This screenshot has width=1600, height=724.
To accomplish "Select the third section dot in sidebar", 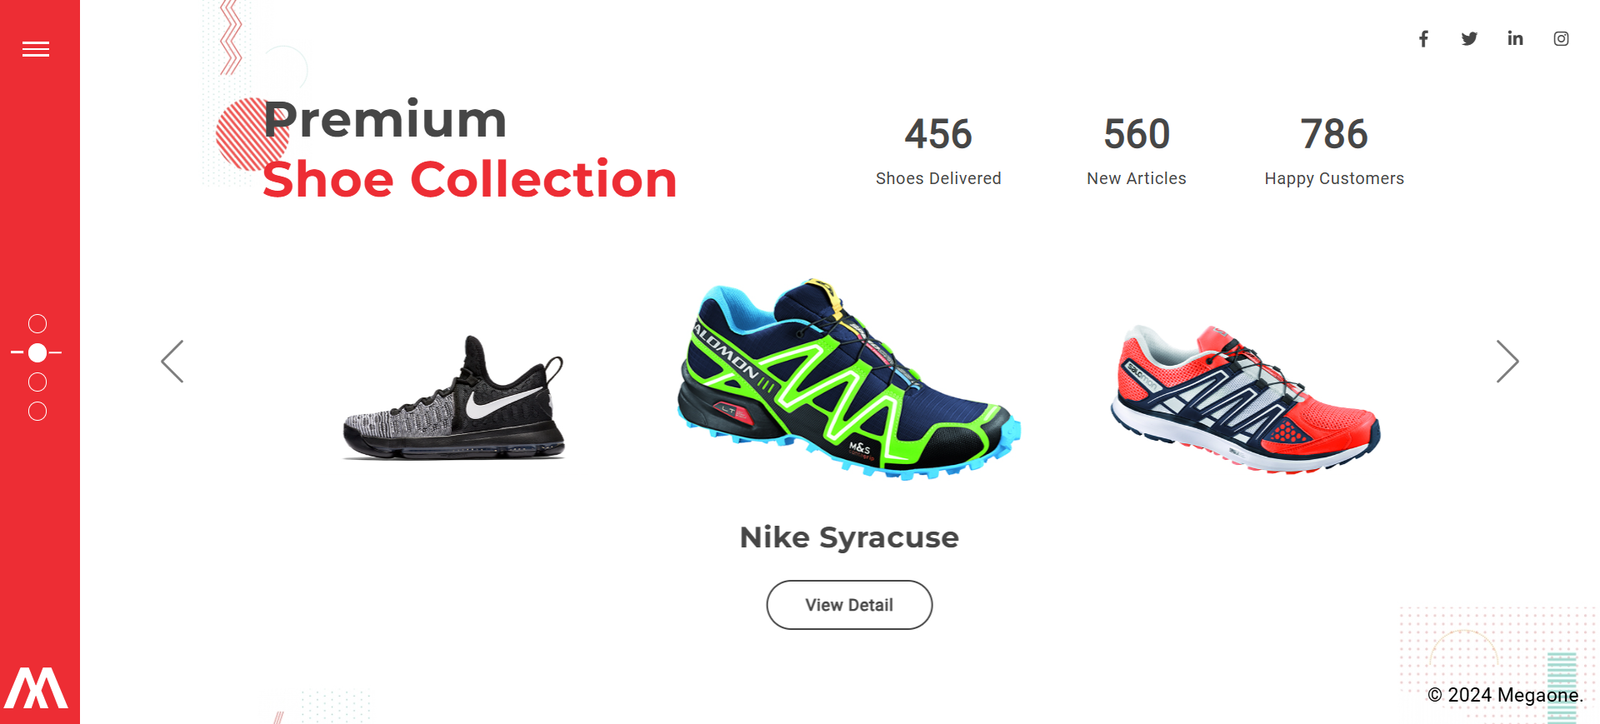I will tap(37, 382).
